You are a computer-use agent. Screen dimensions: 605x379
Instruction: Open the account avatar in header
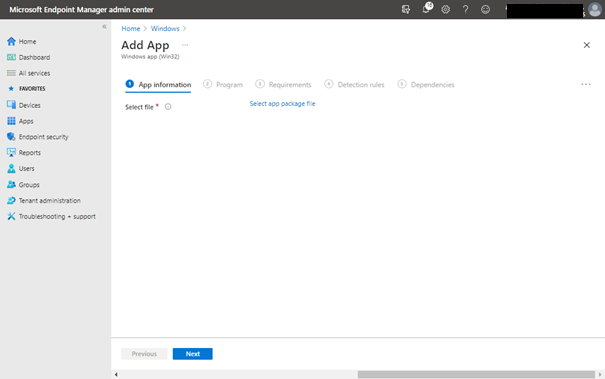tap(595, 9)
